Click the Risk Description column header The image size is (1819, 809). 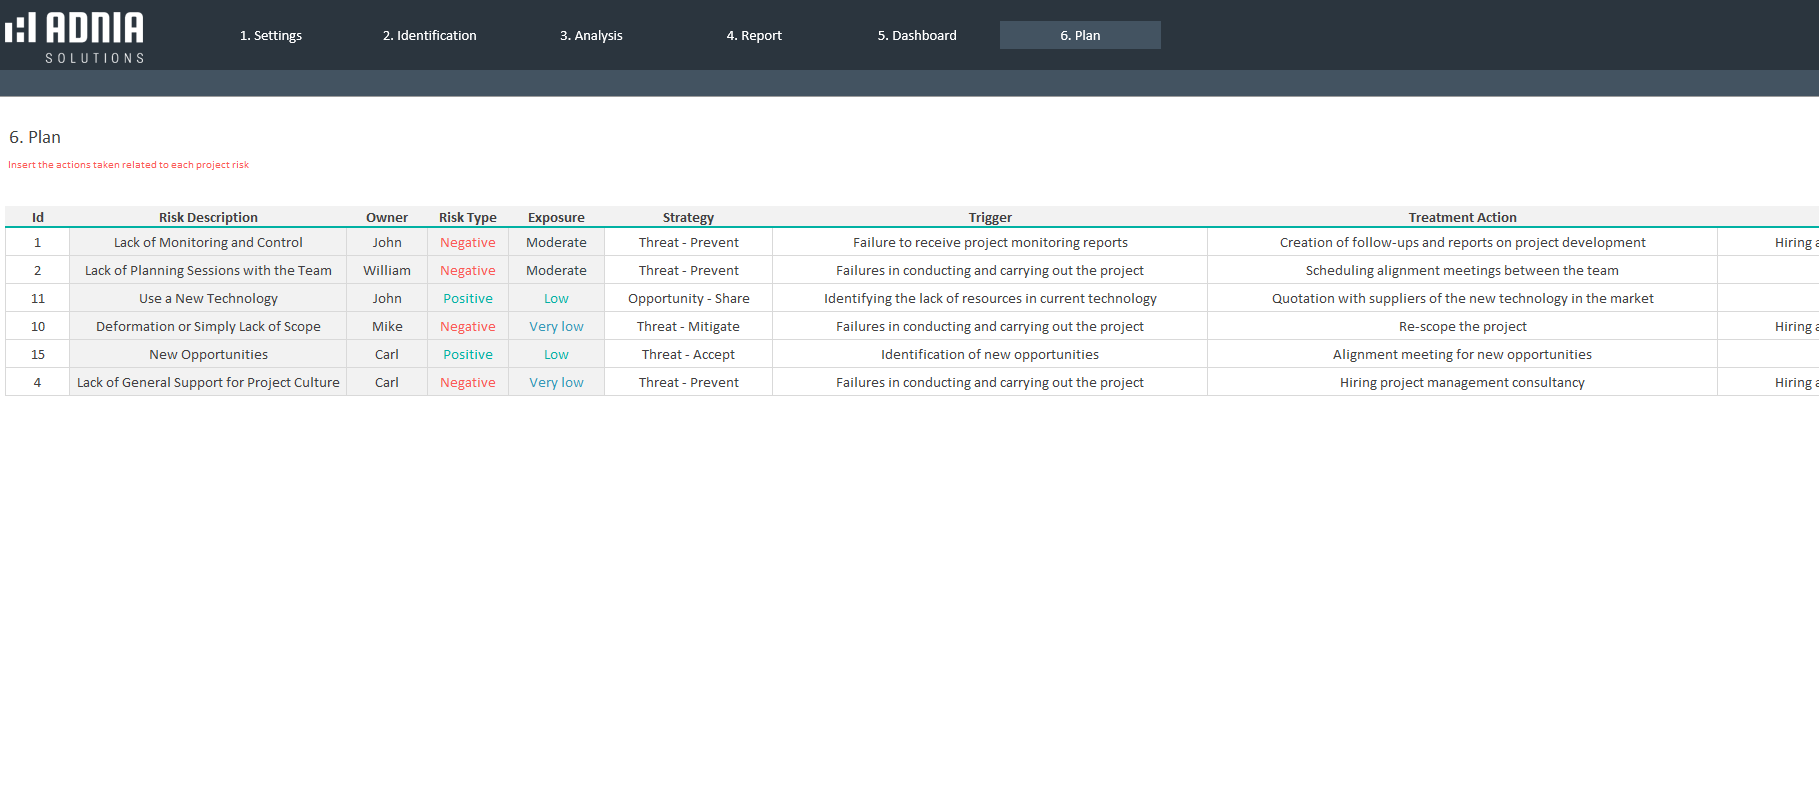pyautogui.click(x=208, y=217)
